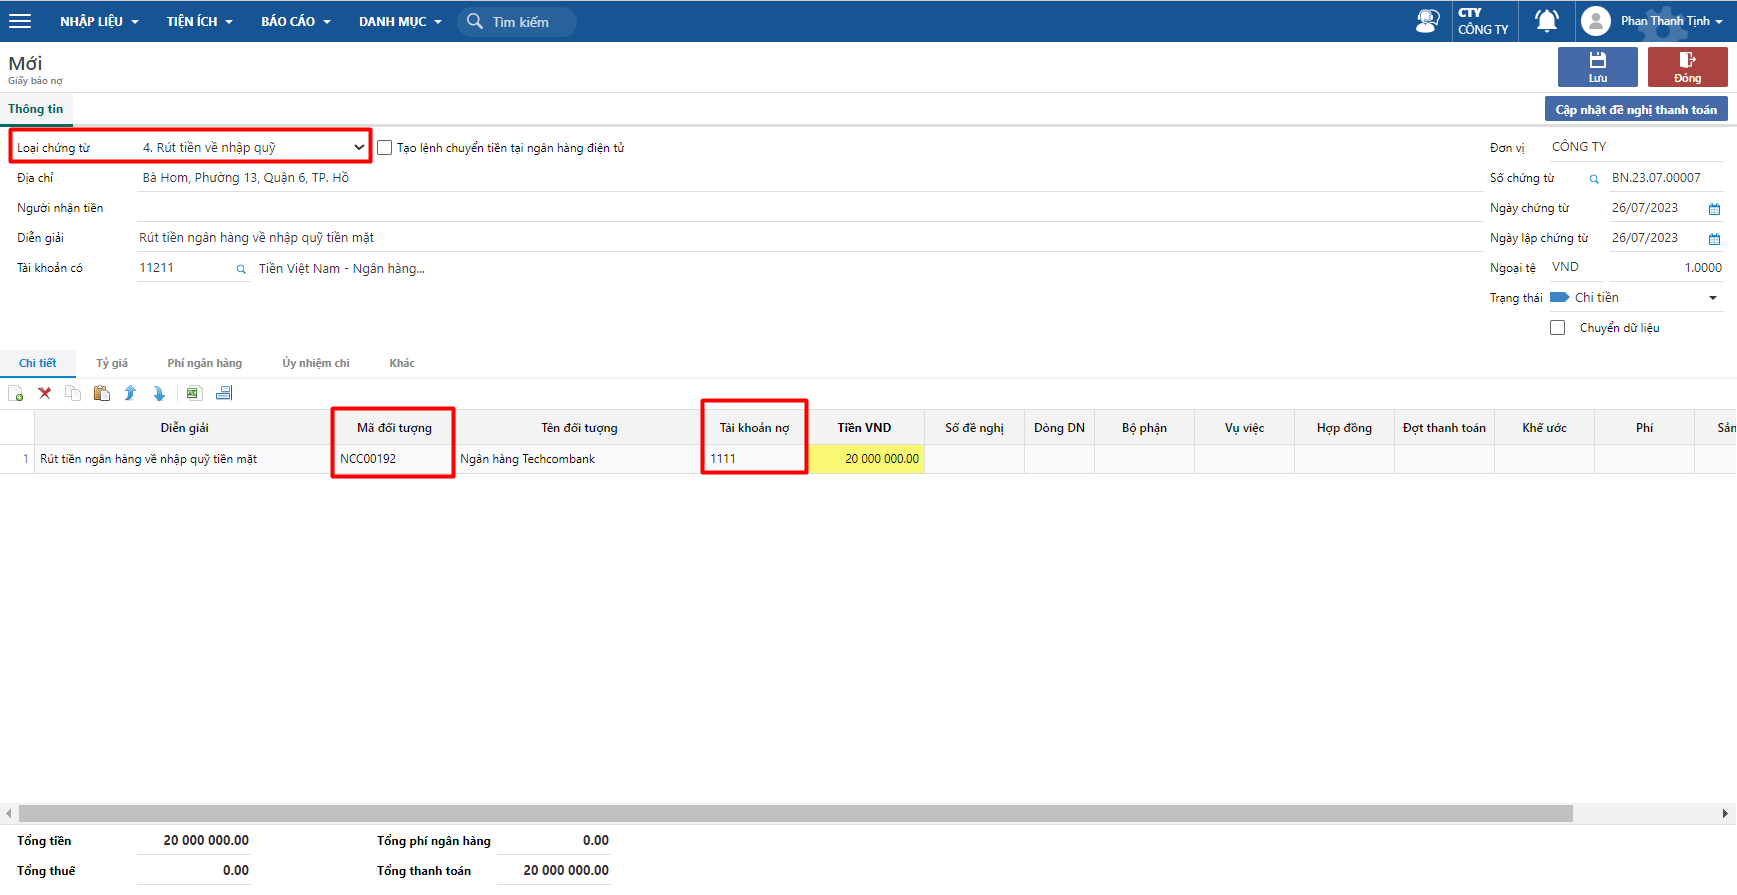The height and width of the screenshot is (895, 1737).
Task: Open Phan Thanh Tịnh user menu
Action: [x=1653, y=21]
